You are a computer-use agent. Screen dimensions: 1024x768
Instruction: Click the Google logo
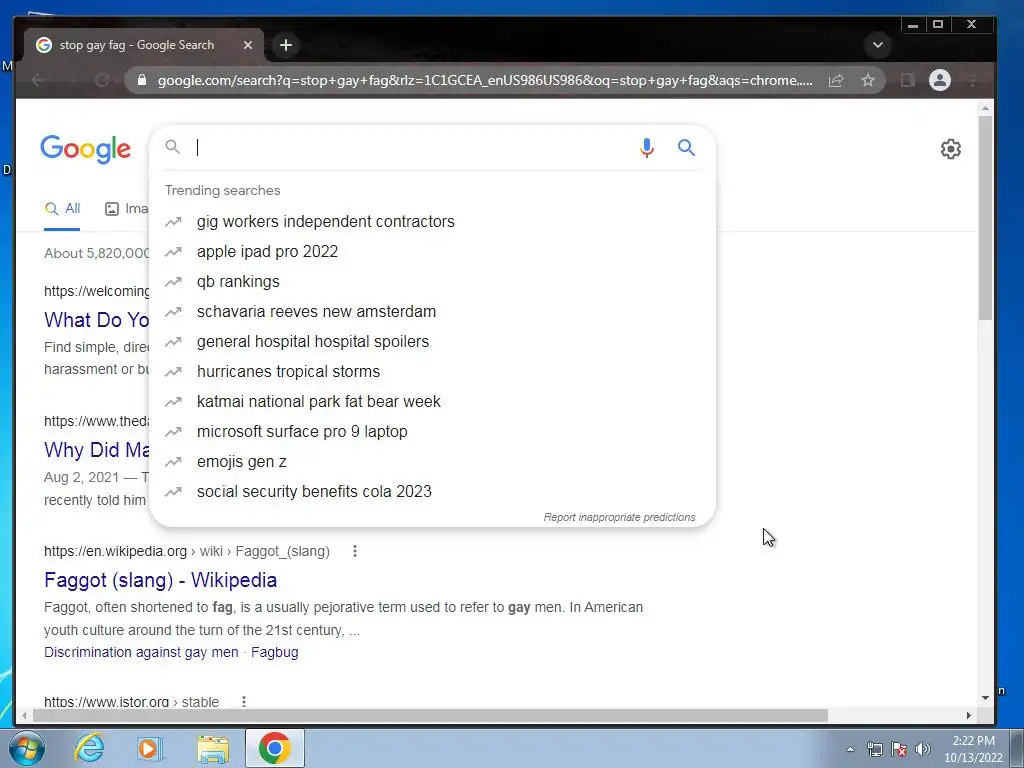(x=86, y=150)
